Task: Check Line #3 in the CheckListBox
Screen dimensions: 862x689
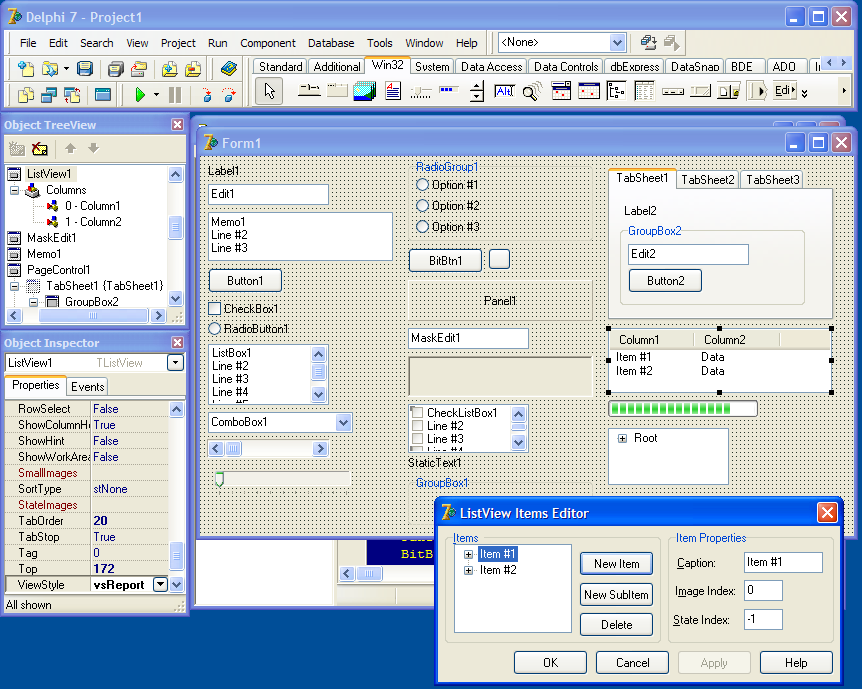Action: [x=417, y=439]
